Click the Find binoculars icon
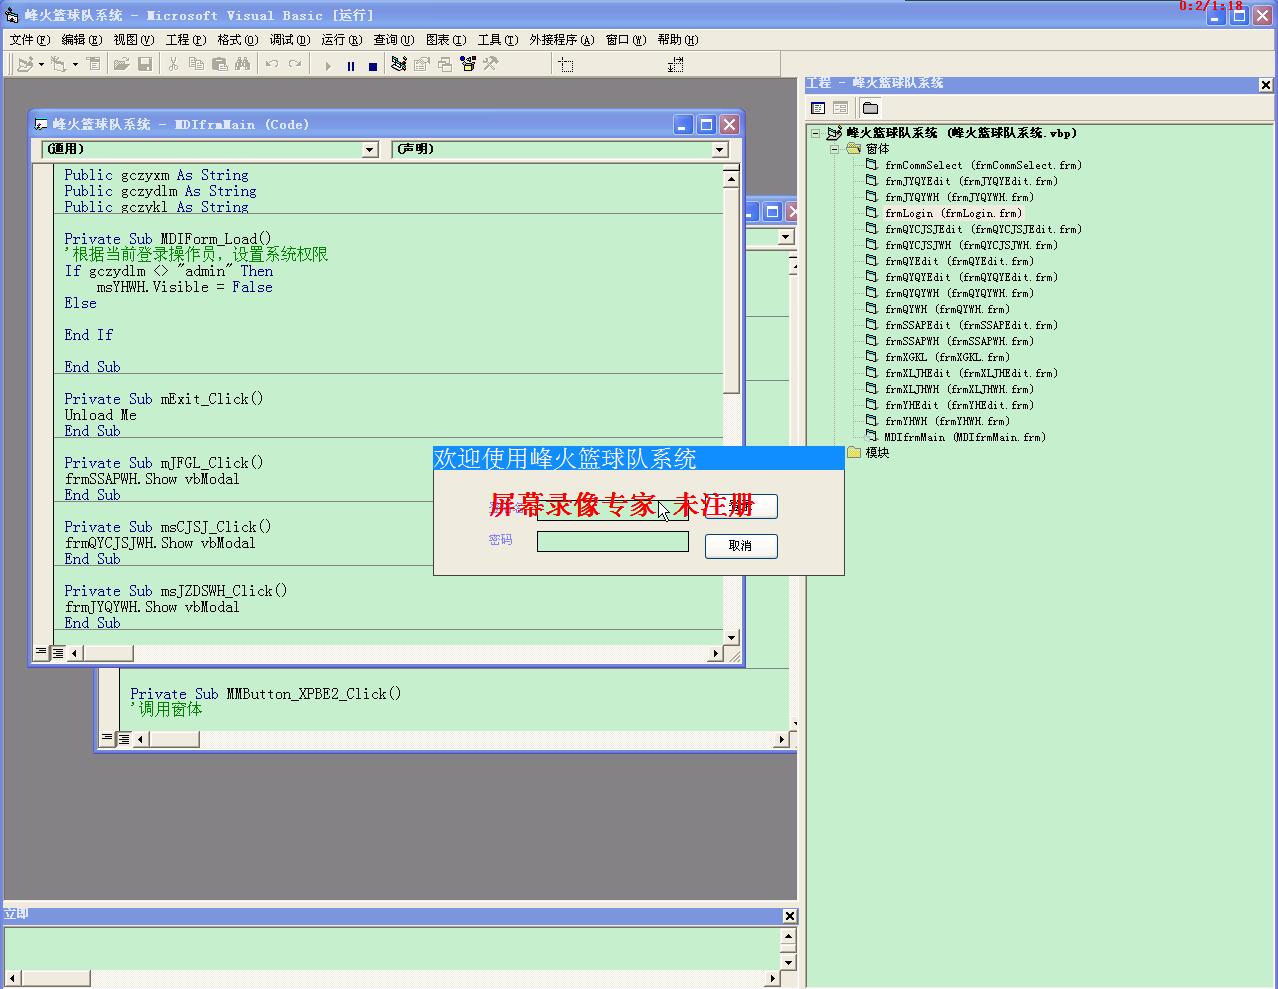The height and width of the screenshot is (989, 1278). coord(242,64)
